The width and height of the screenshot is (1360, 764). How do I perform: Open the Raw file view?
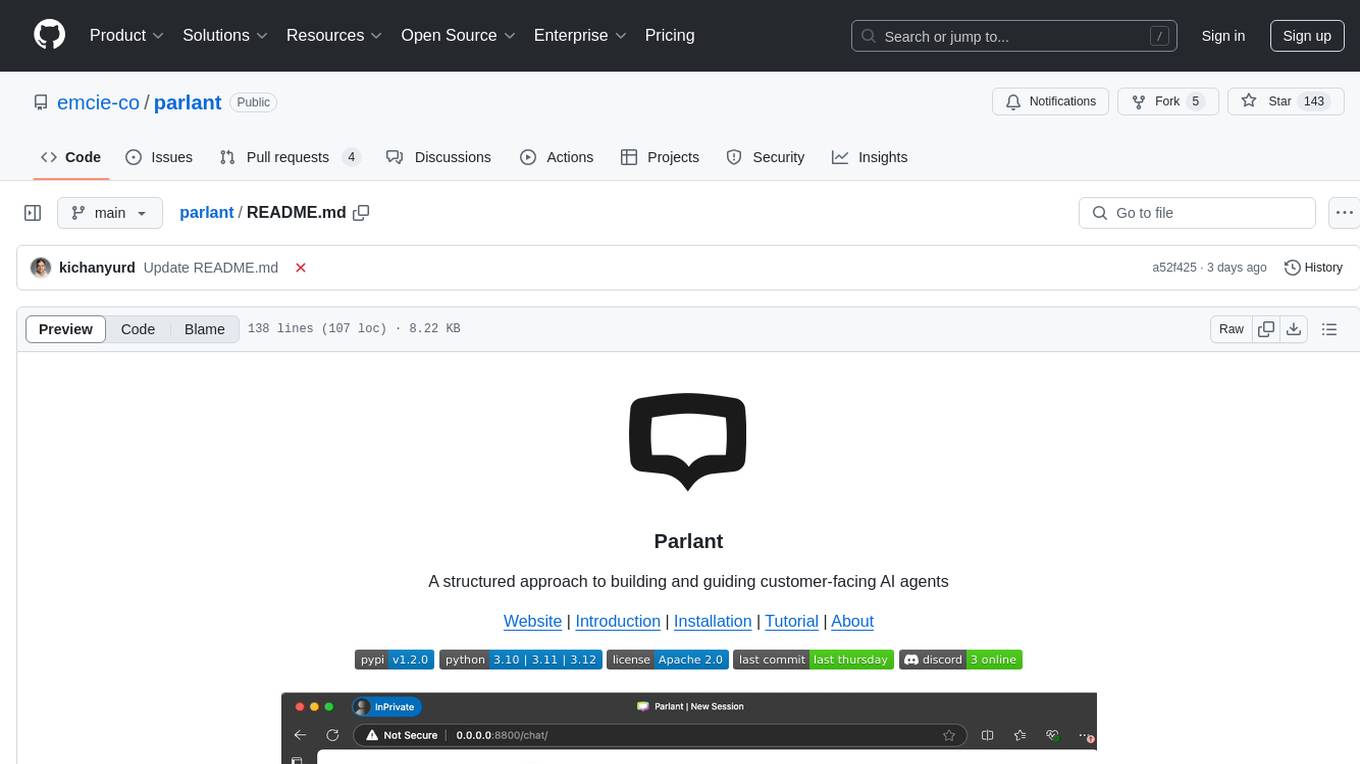coord(1231,329)
